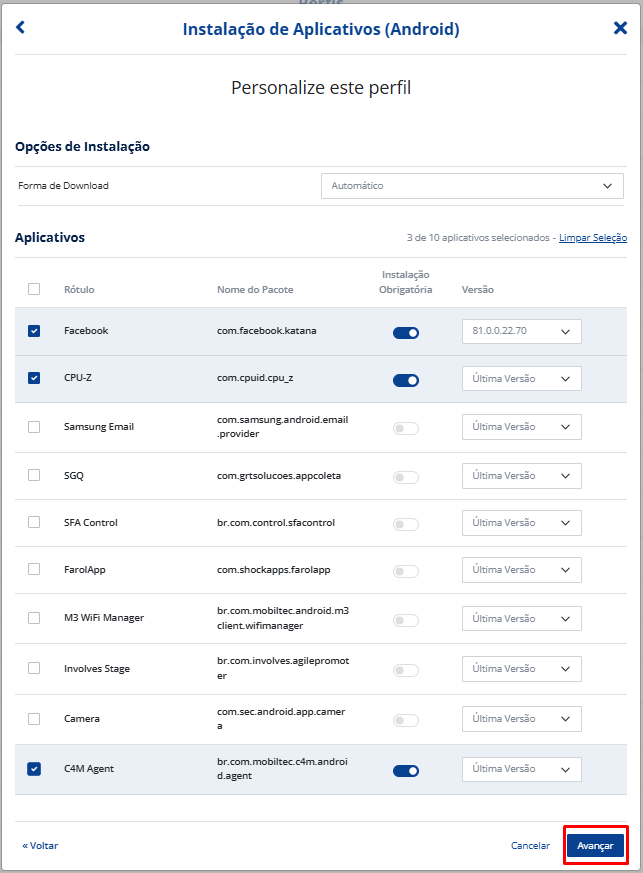Open the SGQ version dropdown
This screenshot has width=643, height=873.
522,476
